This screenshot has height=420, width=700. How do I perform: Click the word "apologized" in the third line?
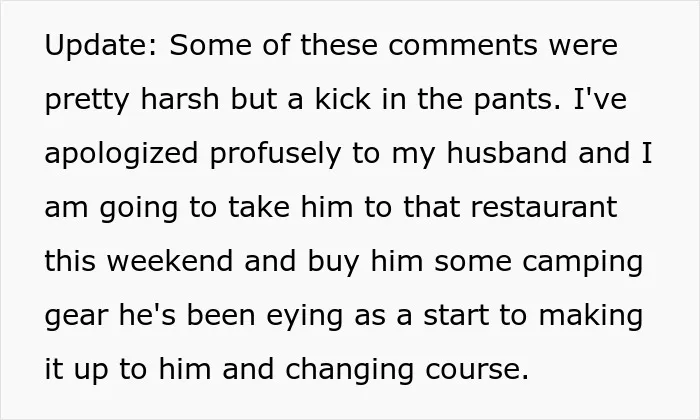pos(121,154)
